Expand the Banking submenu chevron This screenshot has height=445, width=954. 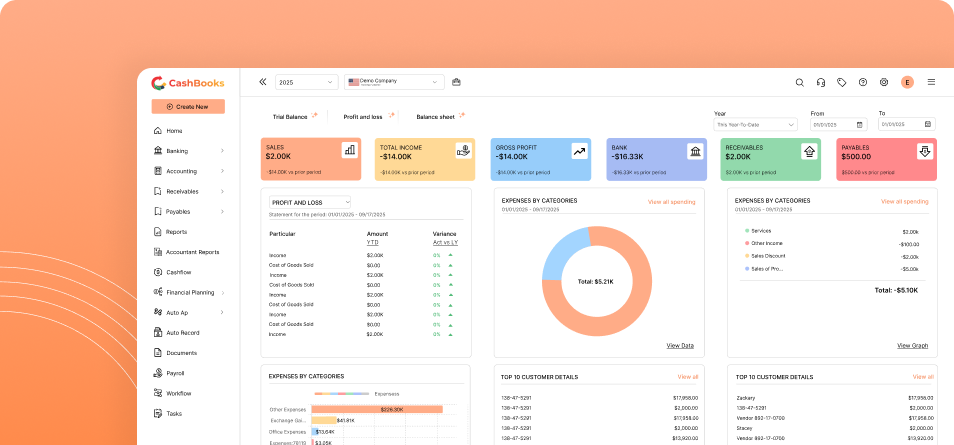[222, 151]
